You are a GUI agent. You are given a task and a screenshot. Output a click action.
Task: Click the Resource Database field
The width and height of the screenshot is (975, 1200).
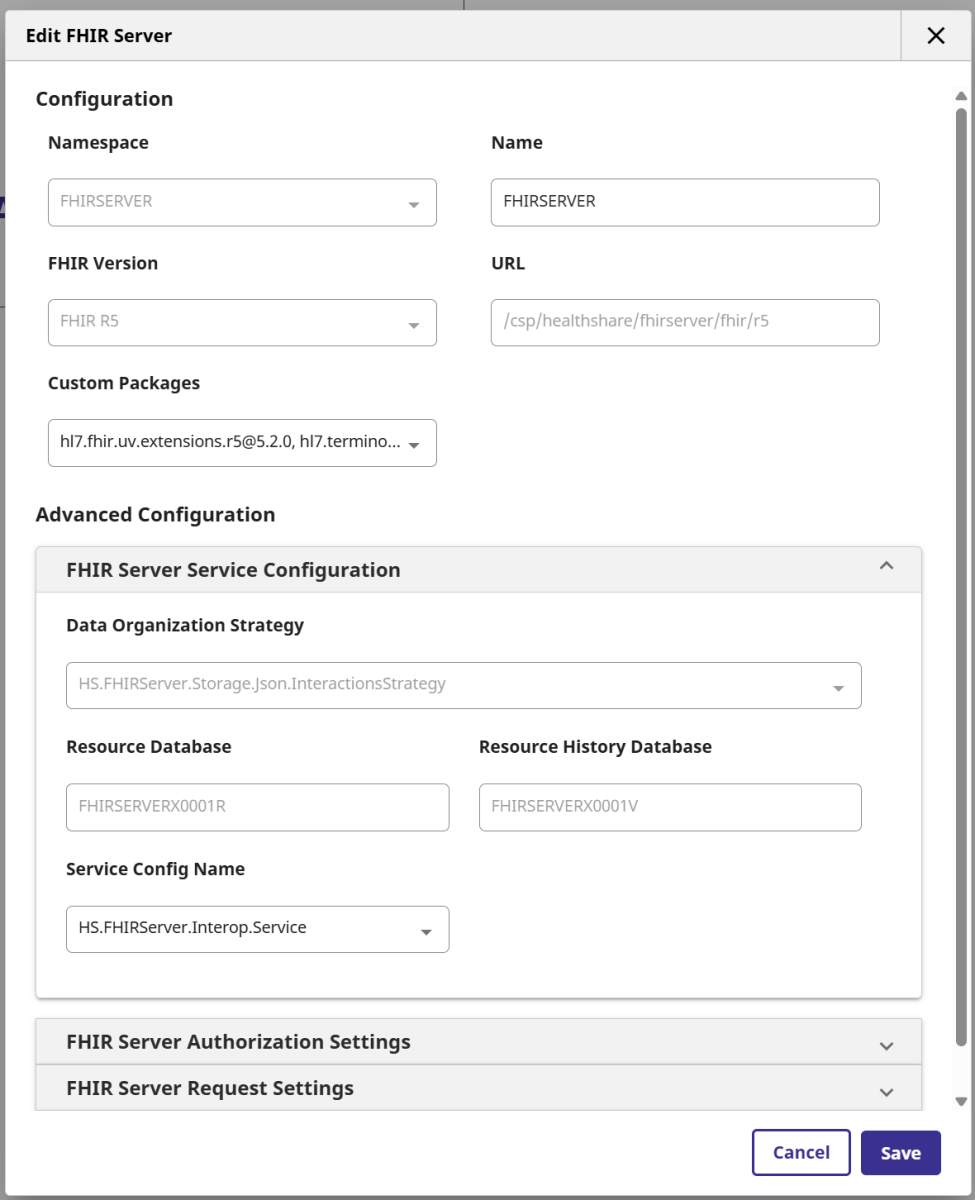(x=257, y=807)
